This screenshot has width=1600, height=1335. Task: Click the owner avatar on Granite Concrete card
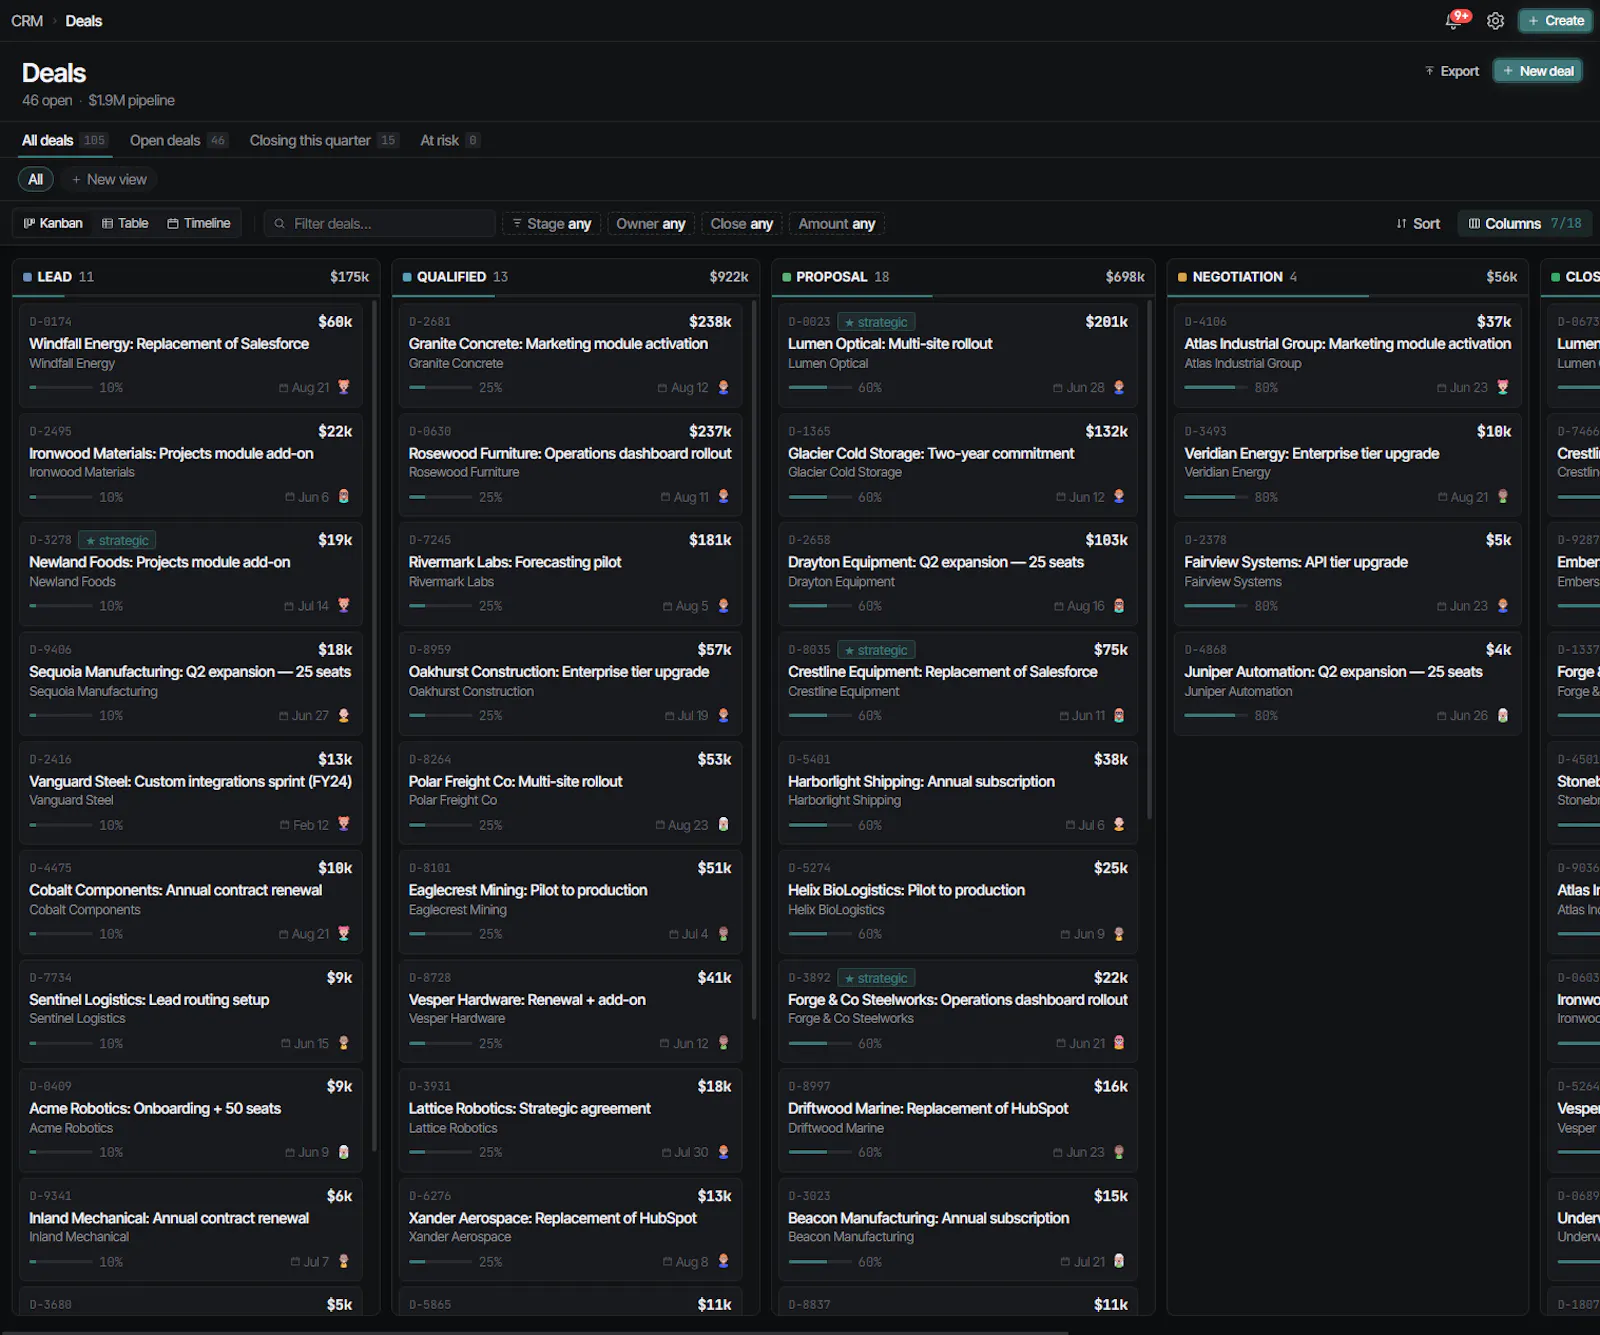(x=724, y=387)
